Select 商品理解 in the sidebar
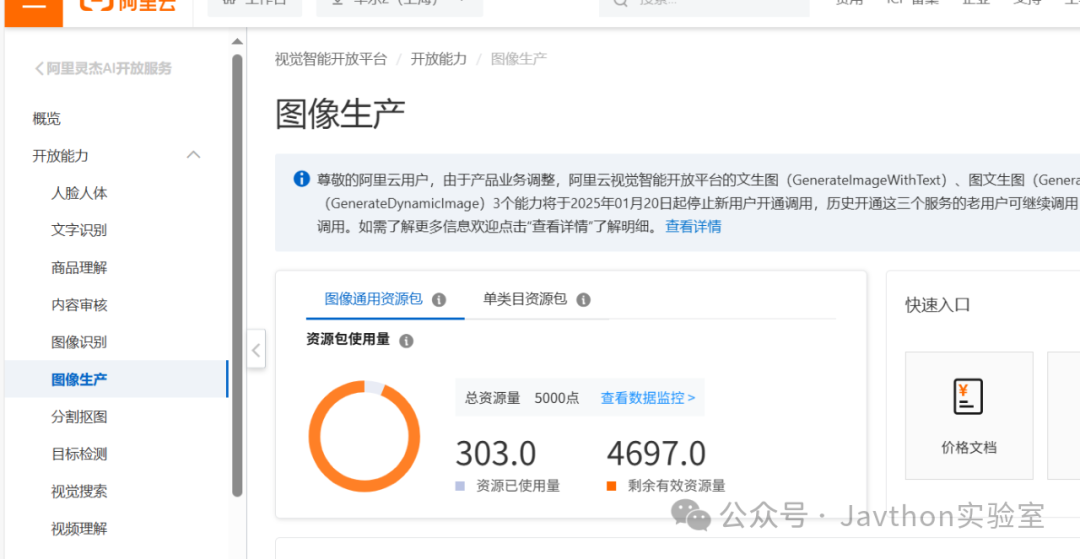The height and width of the screenshot is (559, 1080). (79, 268)
